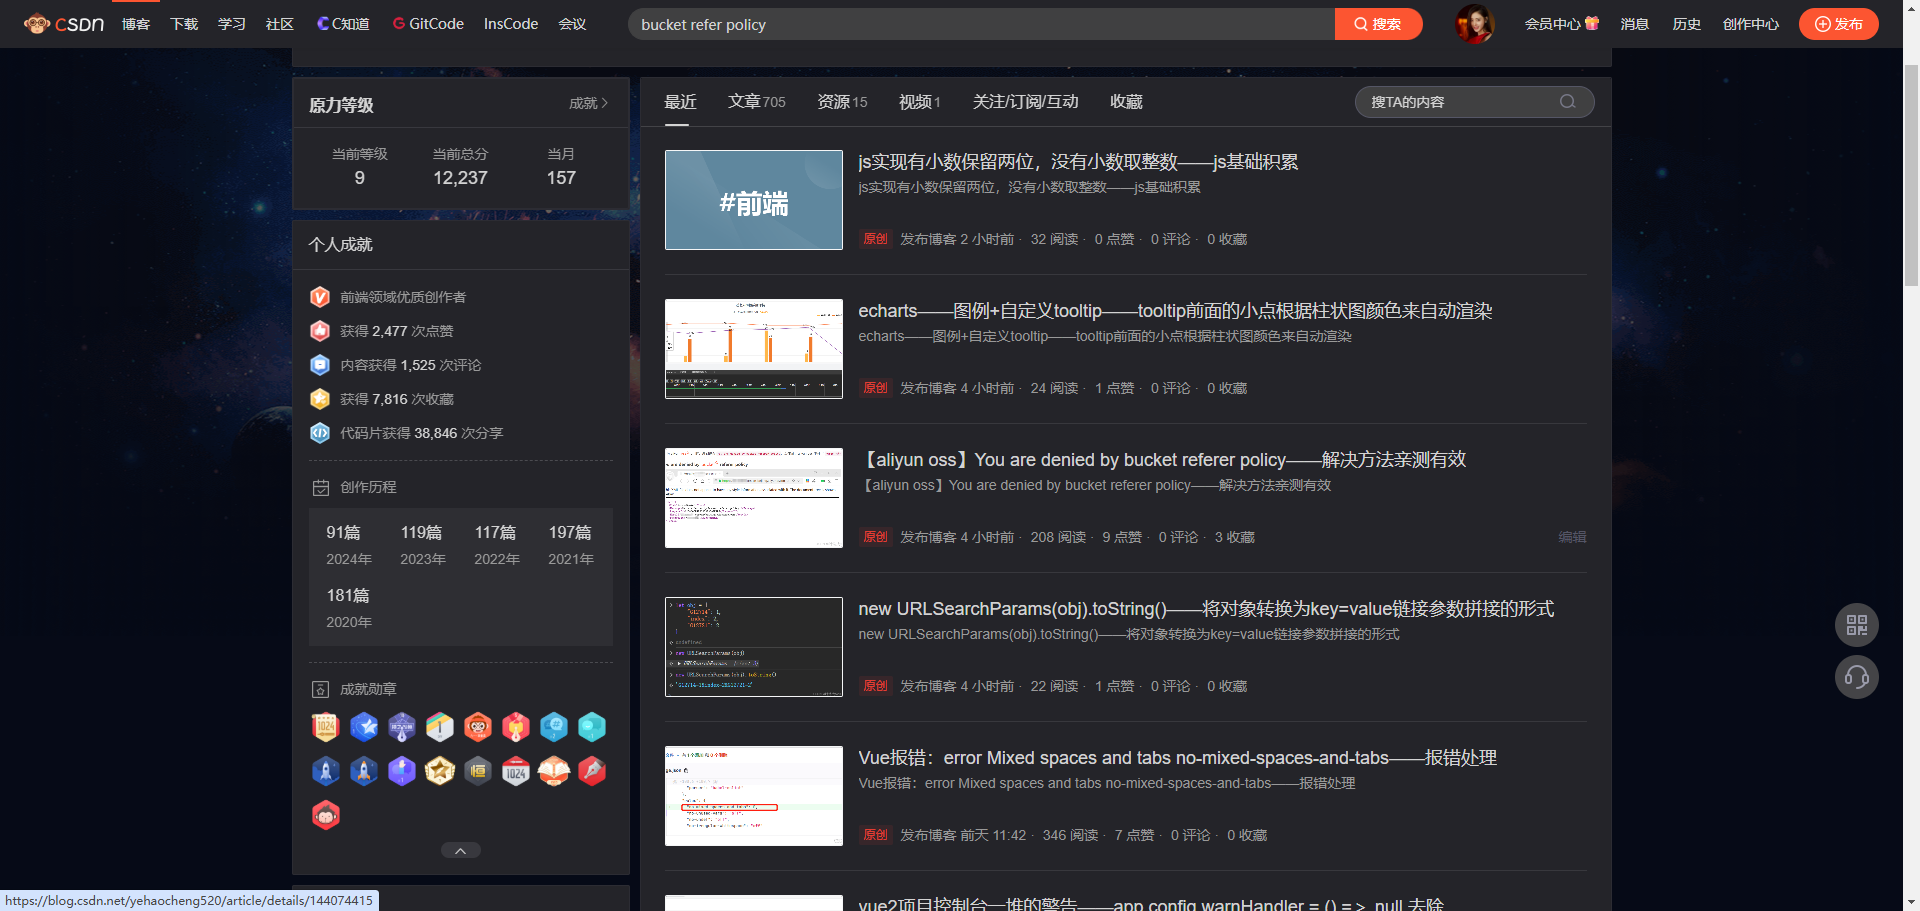This screenshot has width=1920, height=911.
Task: Switch to the 最近 tab
Action: click(680, 102)
